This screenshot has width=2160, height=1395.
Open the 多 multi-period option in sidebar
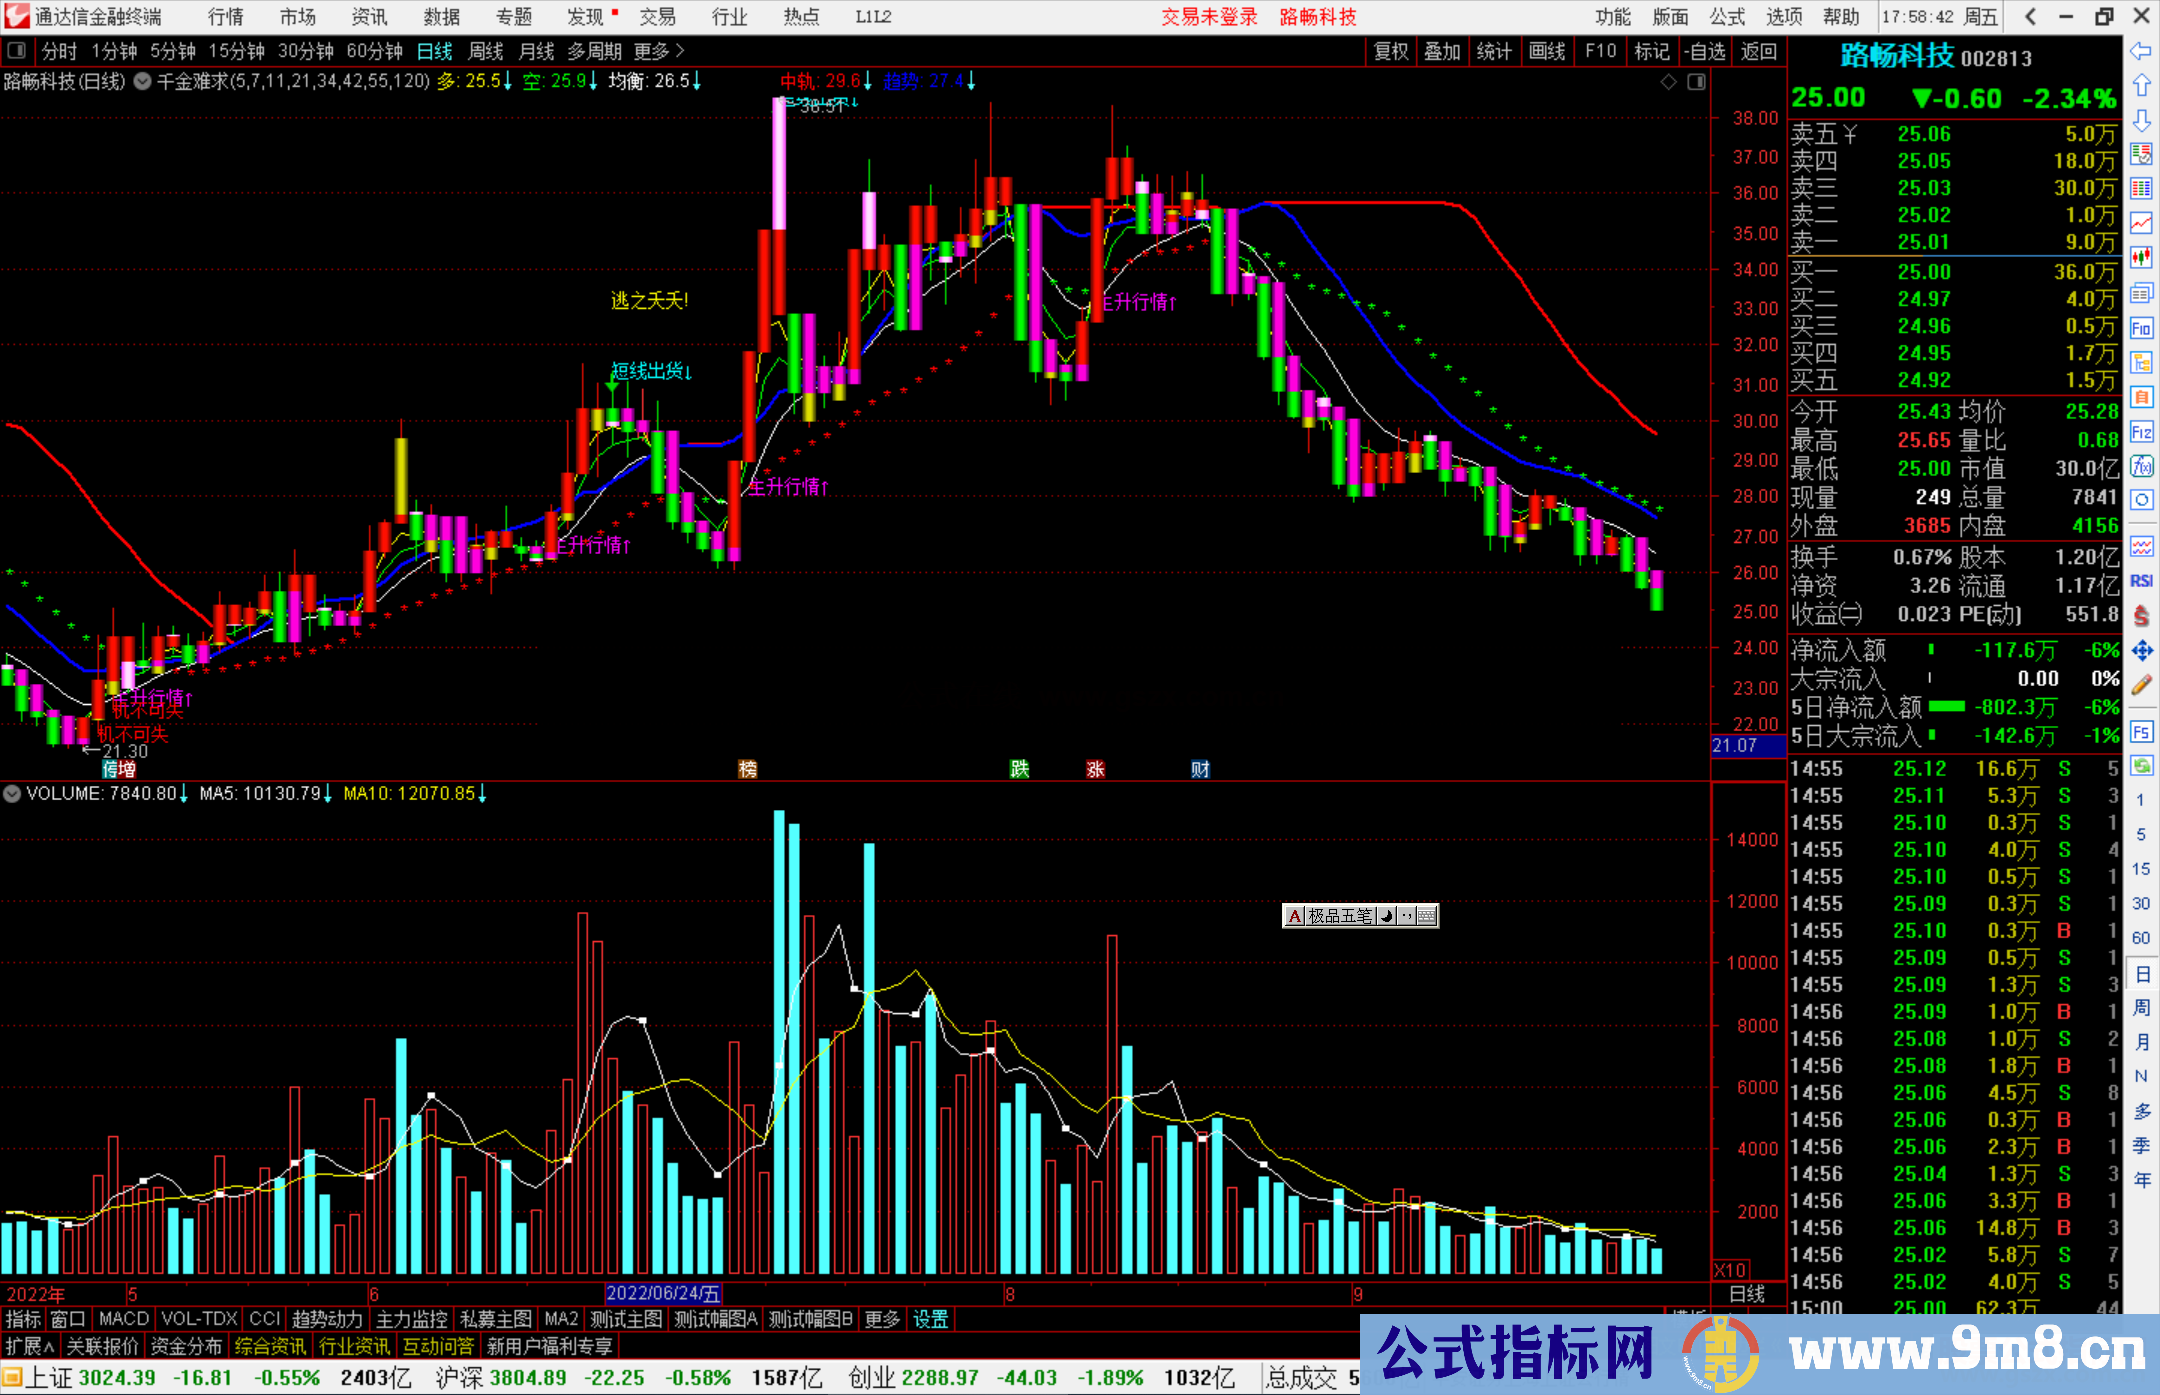pyautogui.click(x=2141, y=1111)
